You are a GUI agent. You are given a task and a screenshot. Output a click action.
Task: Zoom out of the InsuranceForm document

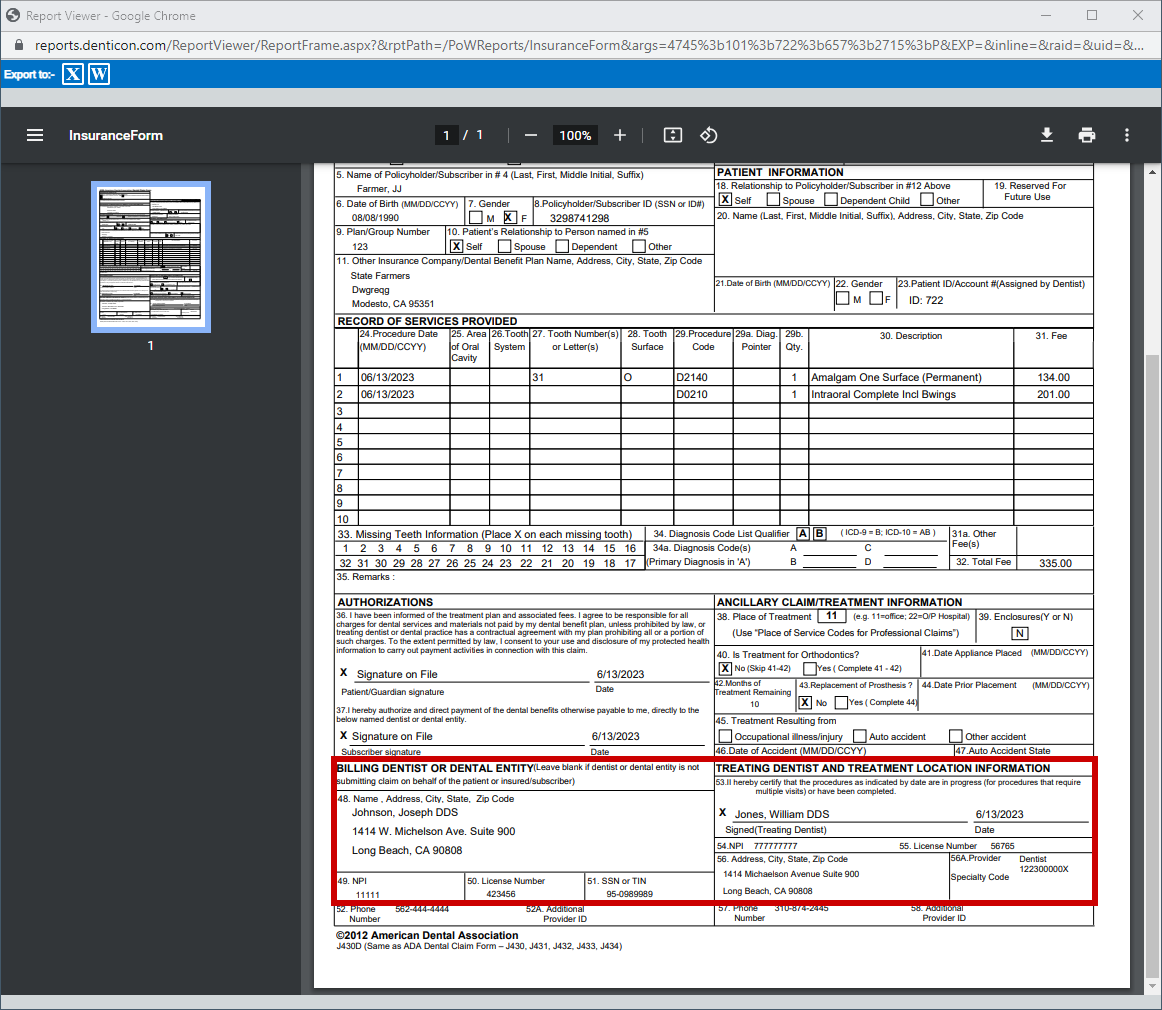531,135
